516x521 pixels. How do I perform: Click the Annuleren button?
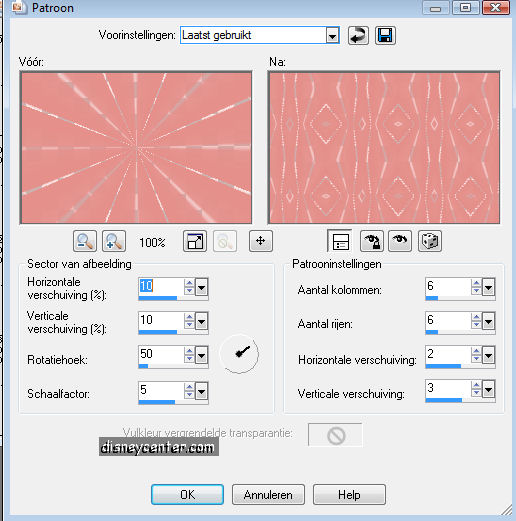[x=268, y=495]
